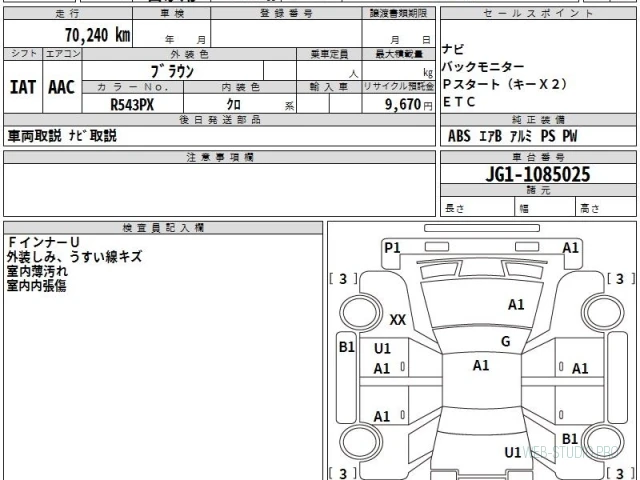The image size is (640, 480).
Task: Click the 後日発送部品 header
Action: click(220, 120)
